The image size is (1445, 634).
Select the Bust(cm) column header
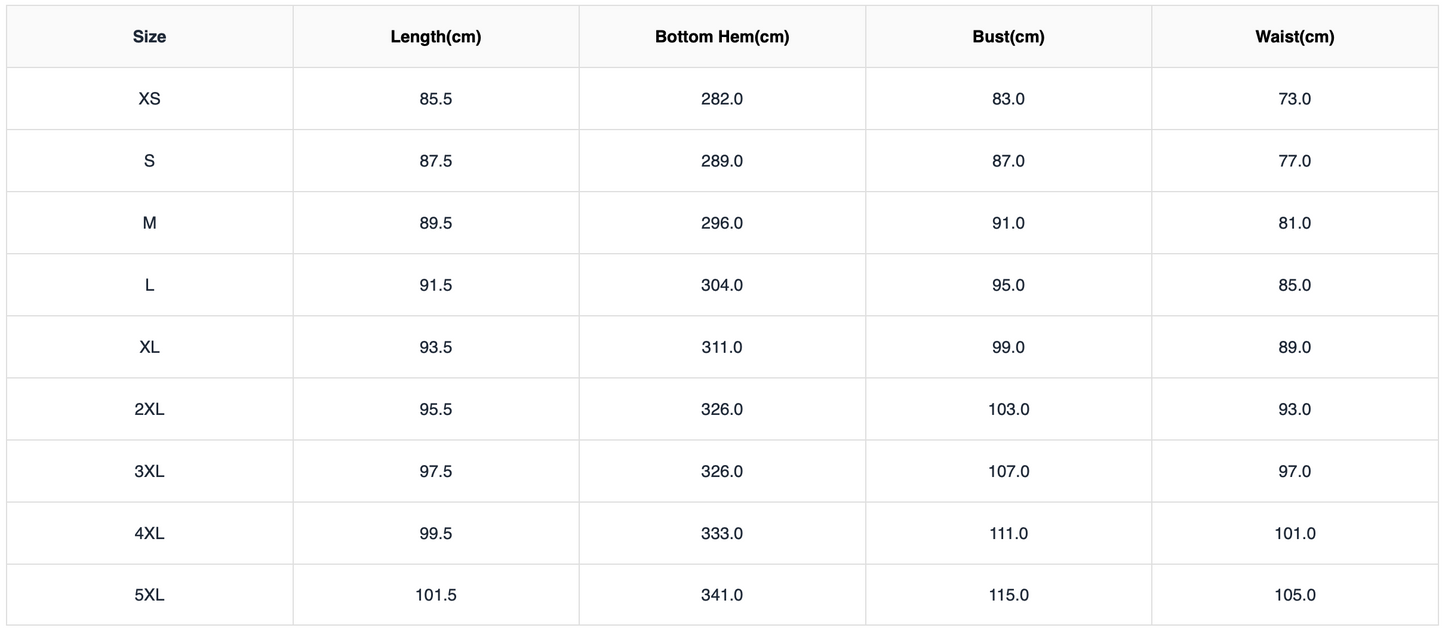(1008, 37)
